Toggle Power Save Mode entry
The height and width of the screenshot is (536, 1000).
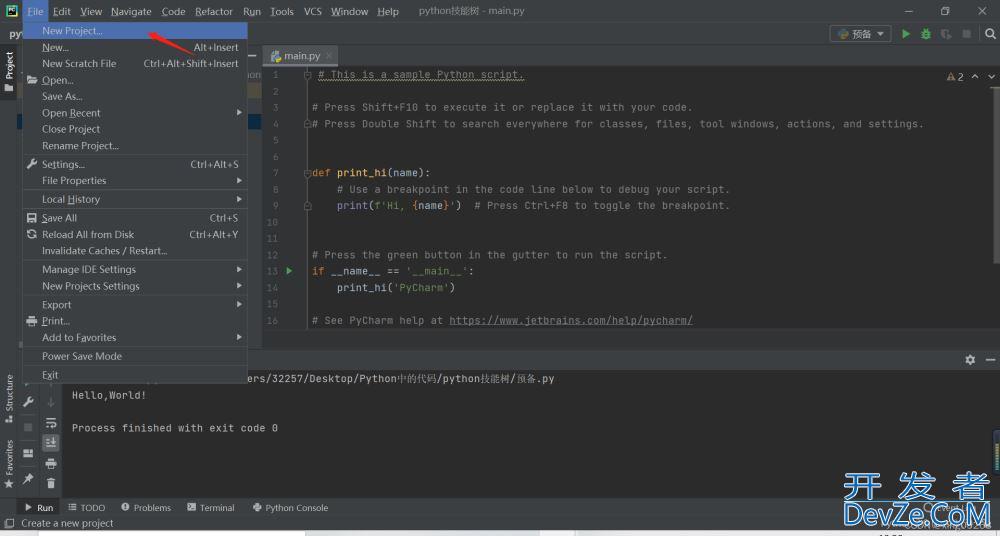coord(135,356)
